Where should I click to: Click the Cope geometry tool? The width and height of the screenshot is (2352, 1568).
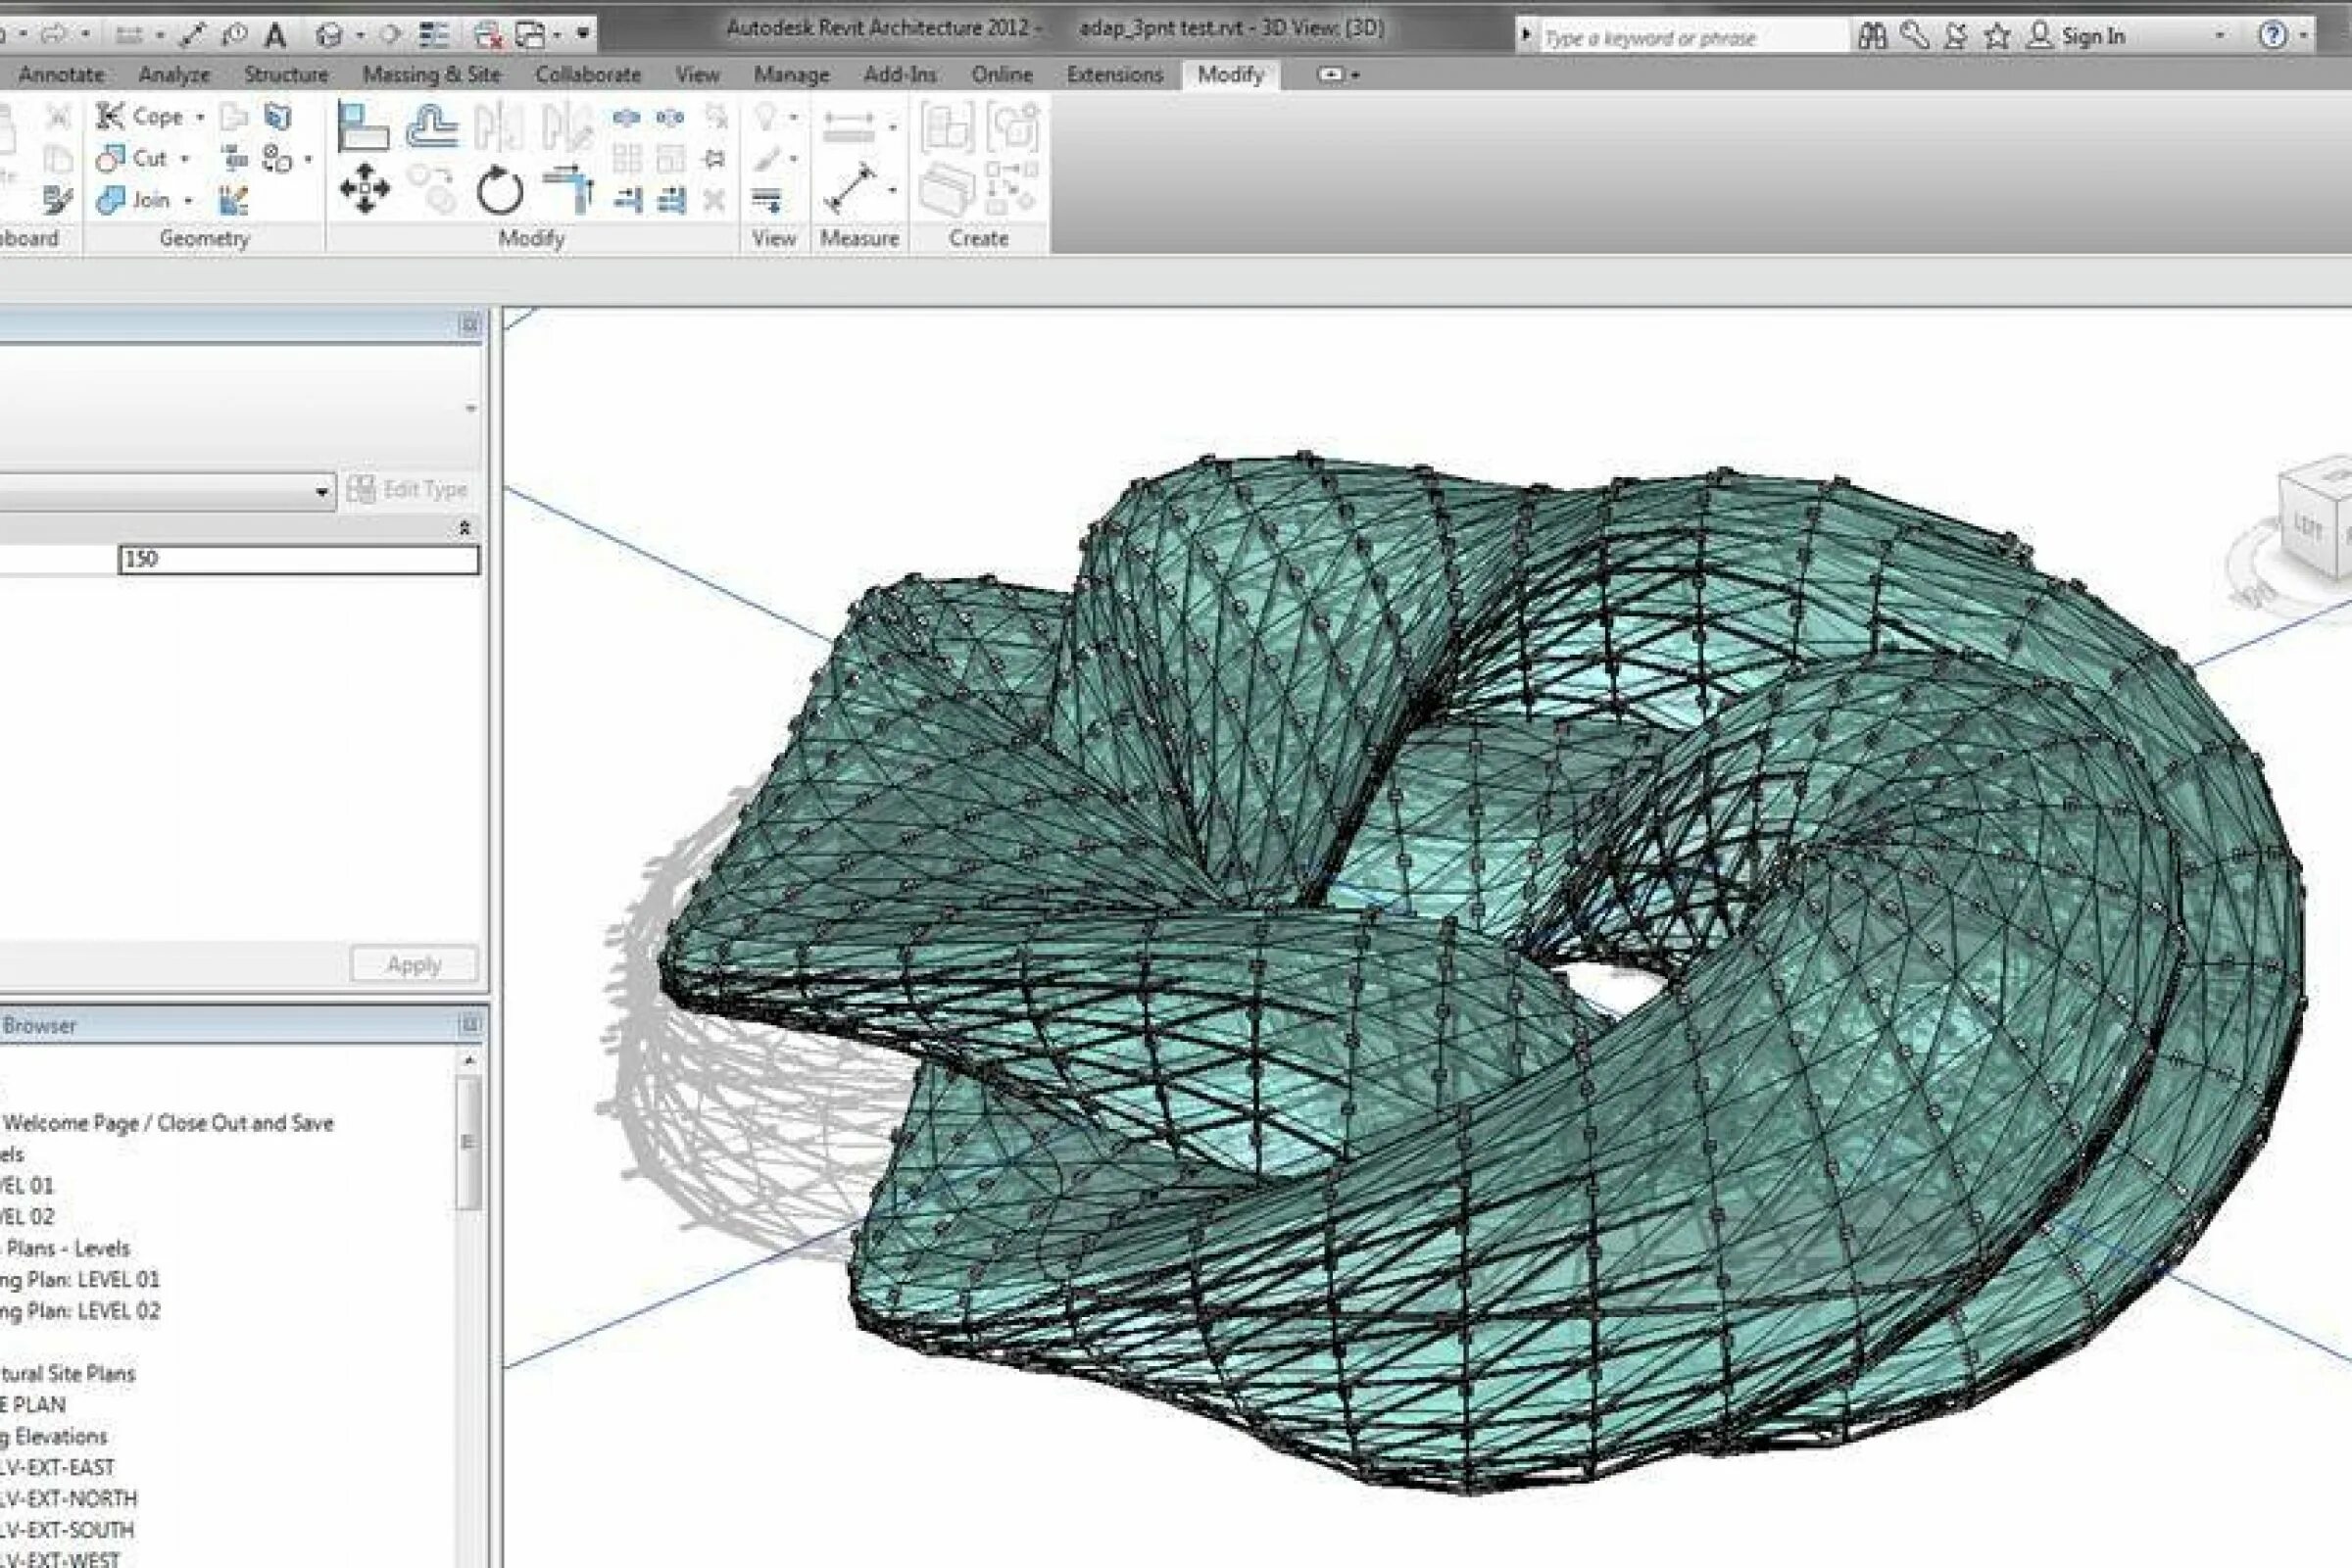[x=141, y=116]
